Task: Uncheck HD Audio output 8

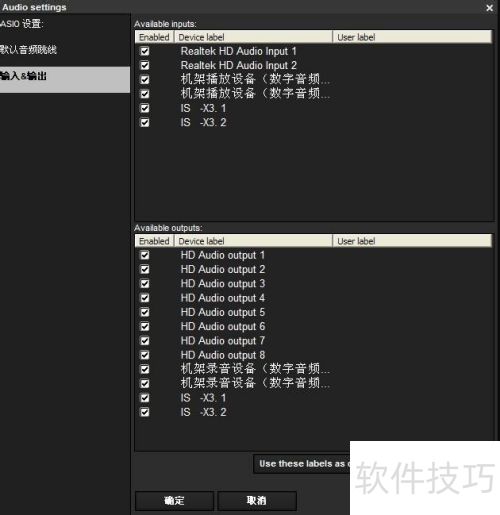Action: click(145, 355)
